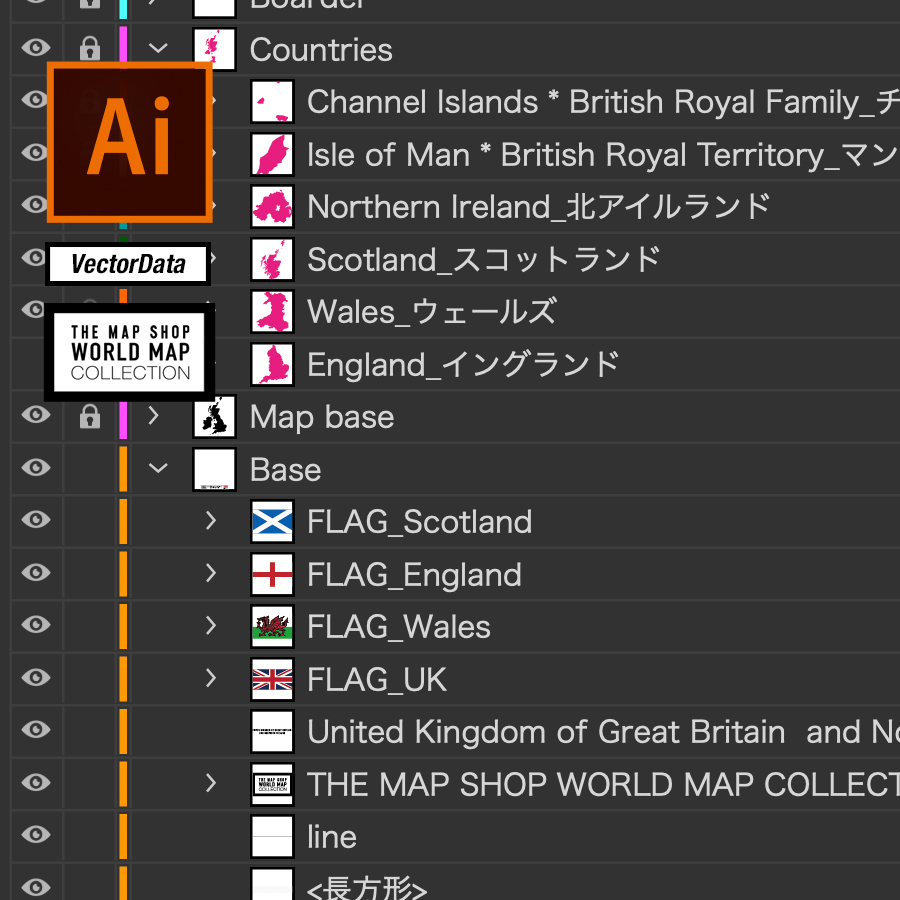Screen dimensions: 900x900
Task: Click the Countries layer magenta colour bar
Action: [x=123, y=44]
